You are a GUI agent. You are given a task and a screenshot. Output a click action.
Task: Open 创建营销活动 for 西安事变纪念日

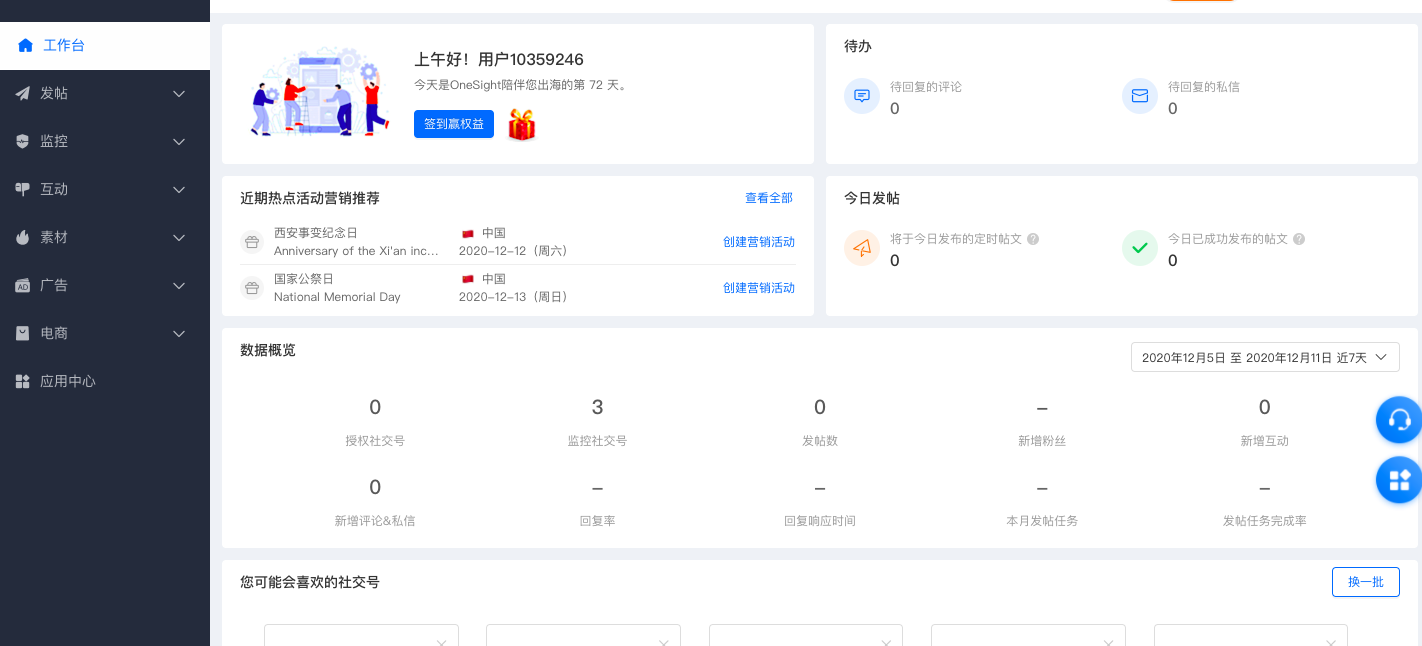tap(758, 242)
